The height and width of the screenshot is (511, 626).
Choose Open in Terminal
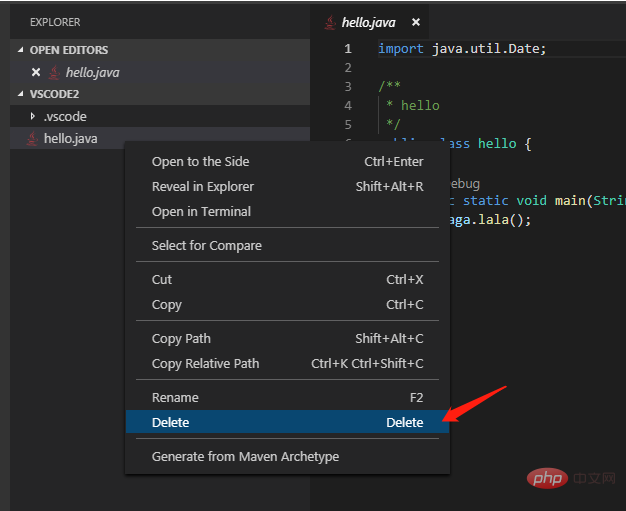(x=287, y=211)
